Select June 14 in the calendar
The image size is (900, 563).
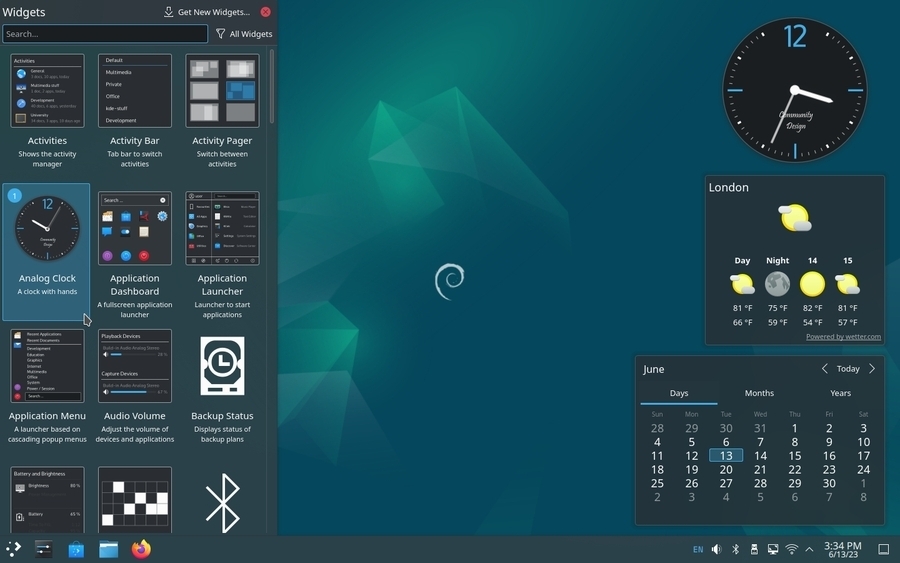(x=761, y=456)
